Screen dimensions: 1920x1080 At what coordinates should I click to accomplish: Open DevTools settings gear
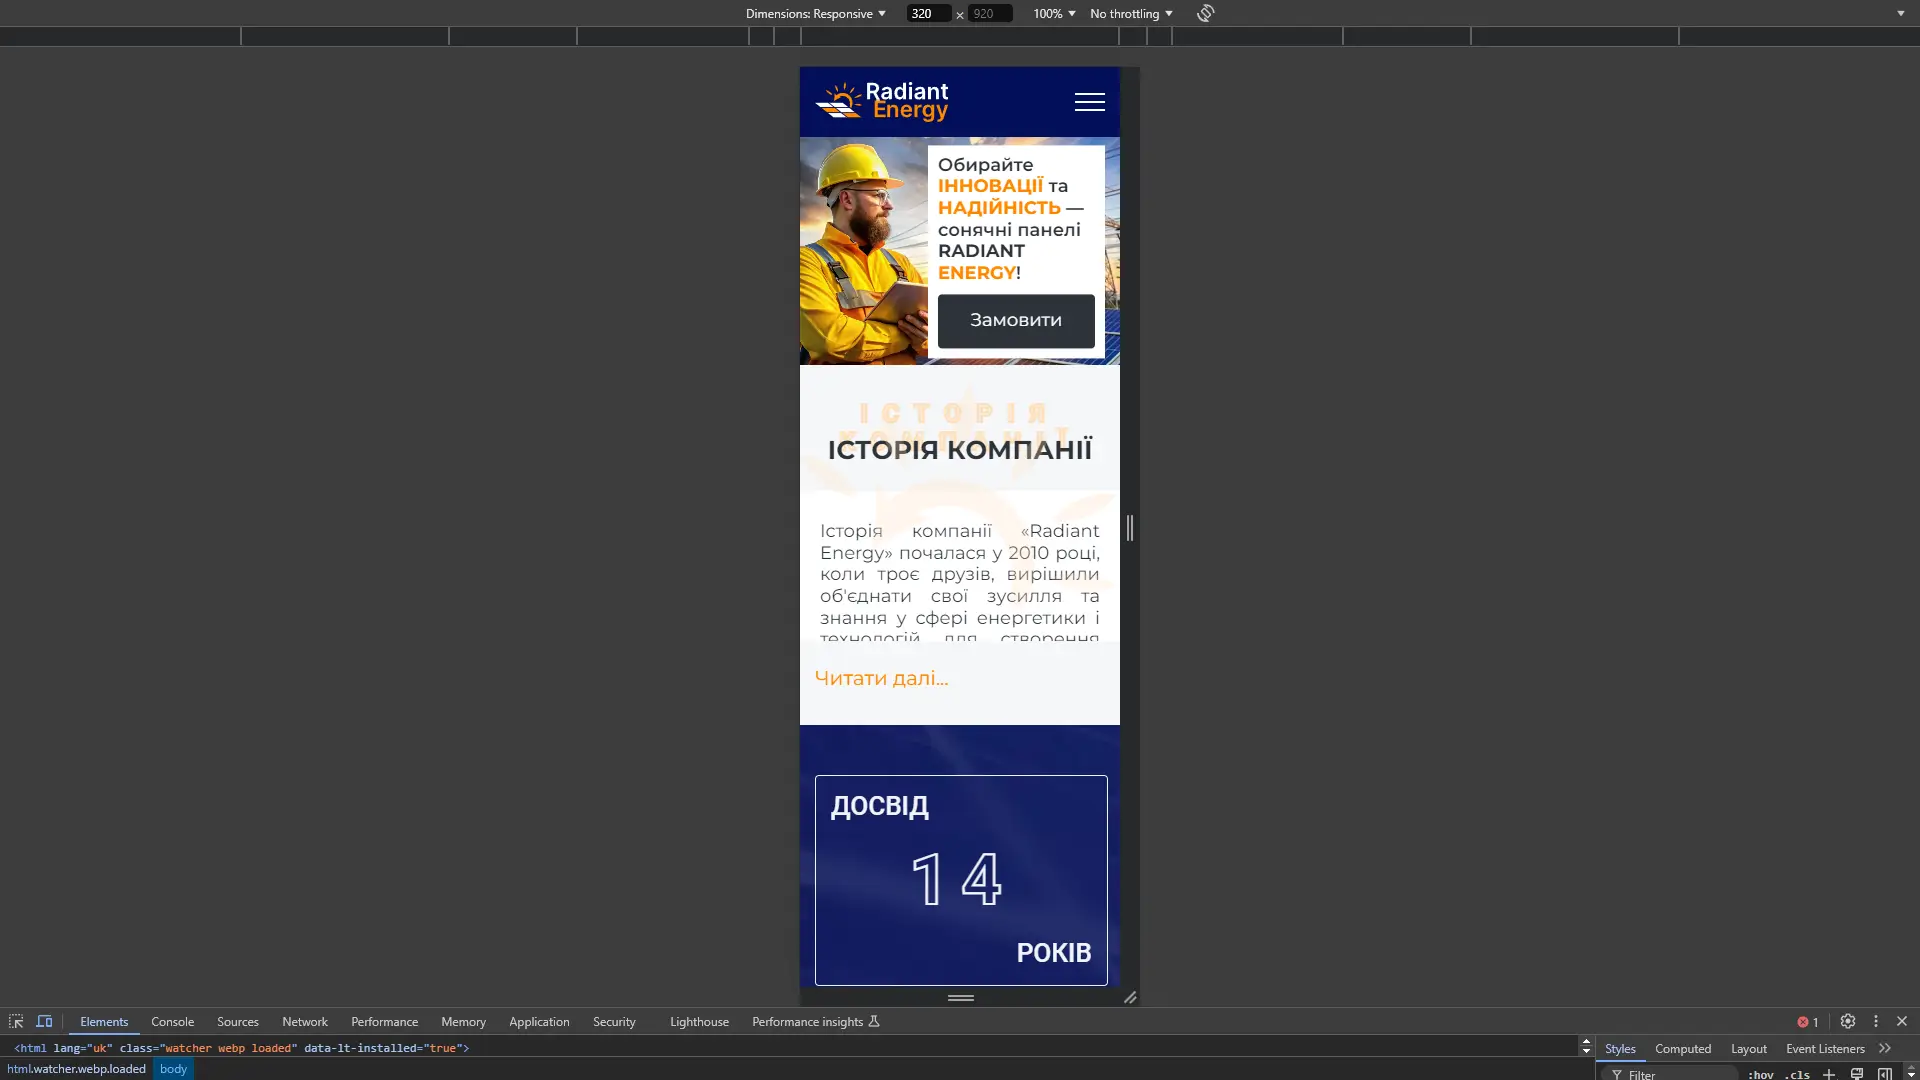pos(1848,1021)
